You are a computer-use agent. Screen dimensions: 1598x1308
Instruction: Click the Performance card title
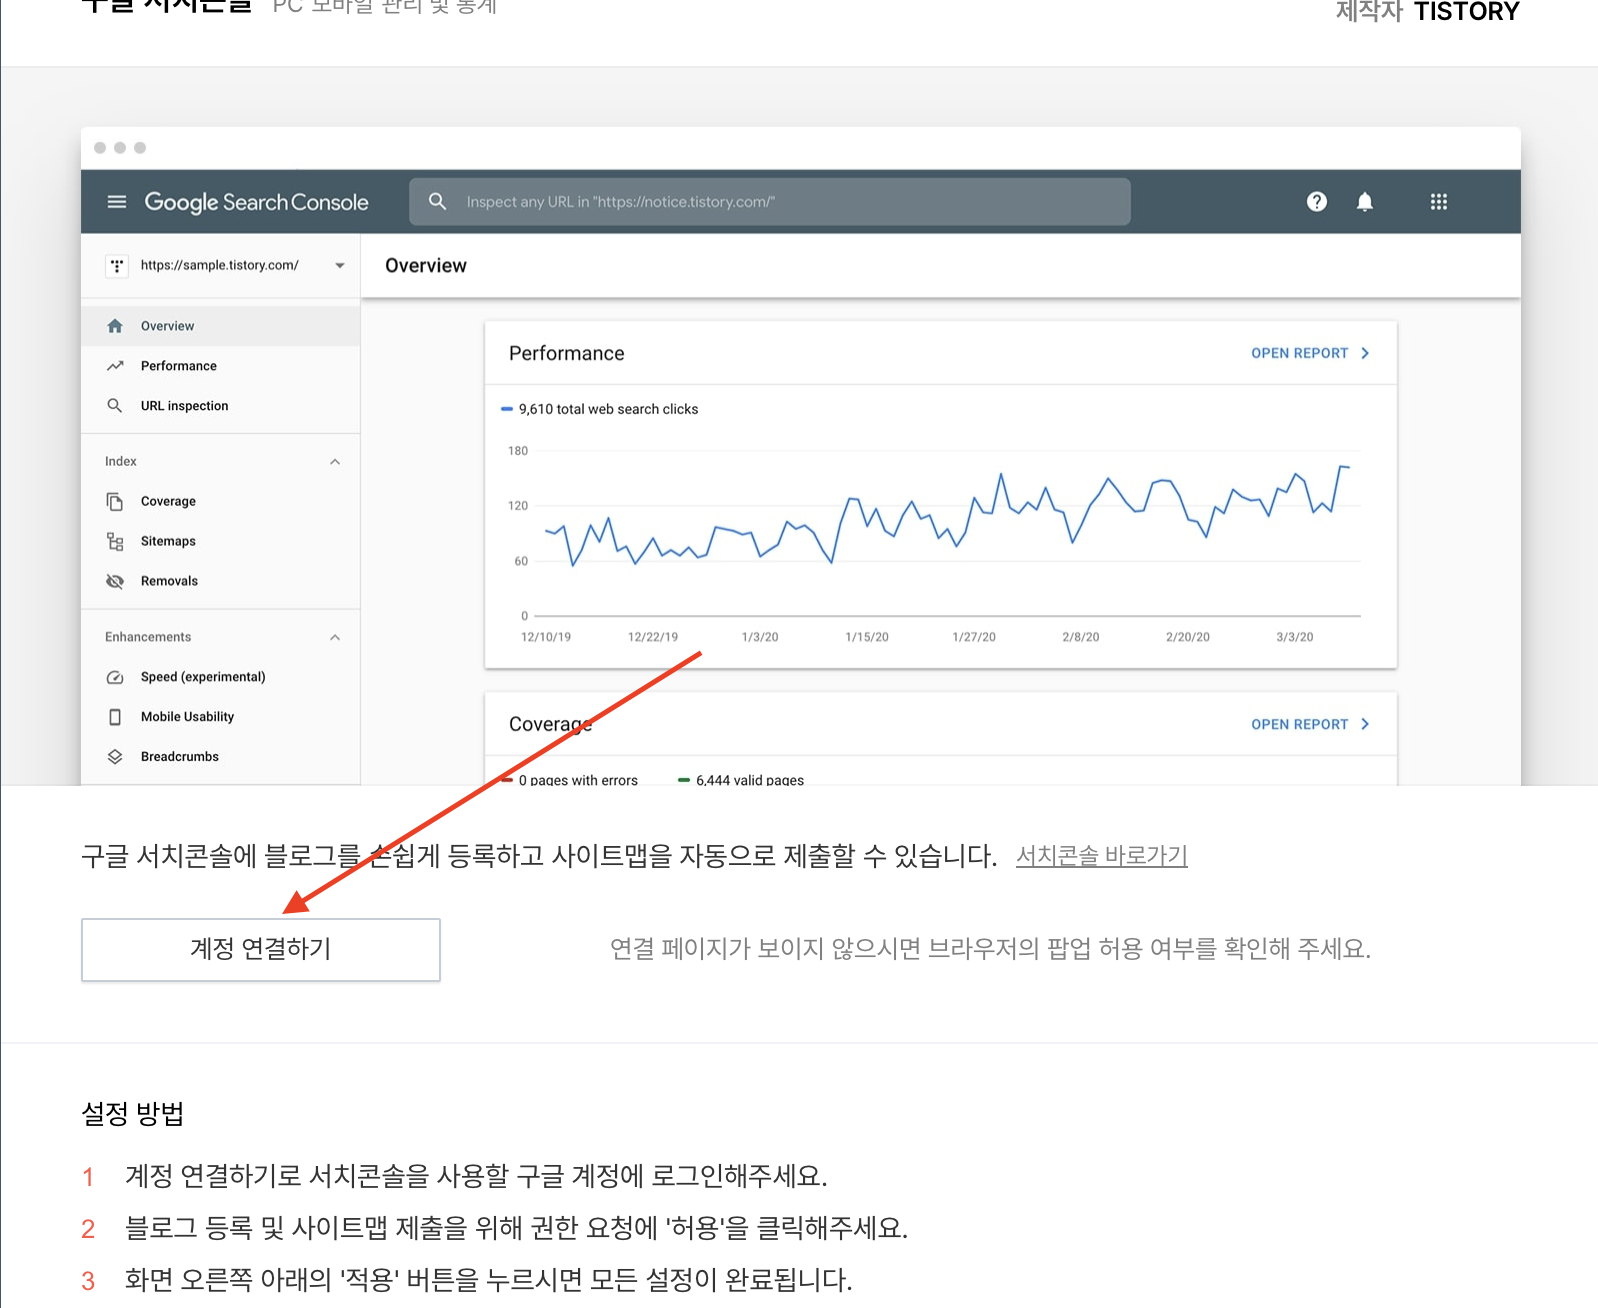pyautogui.click(x=567, y=353)
